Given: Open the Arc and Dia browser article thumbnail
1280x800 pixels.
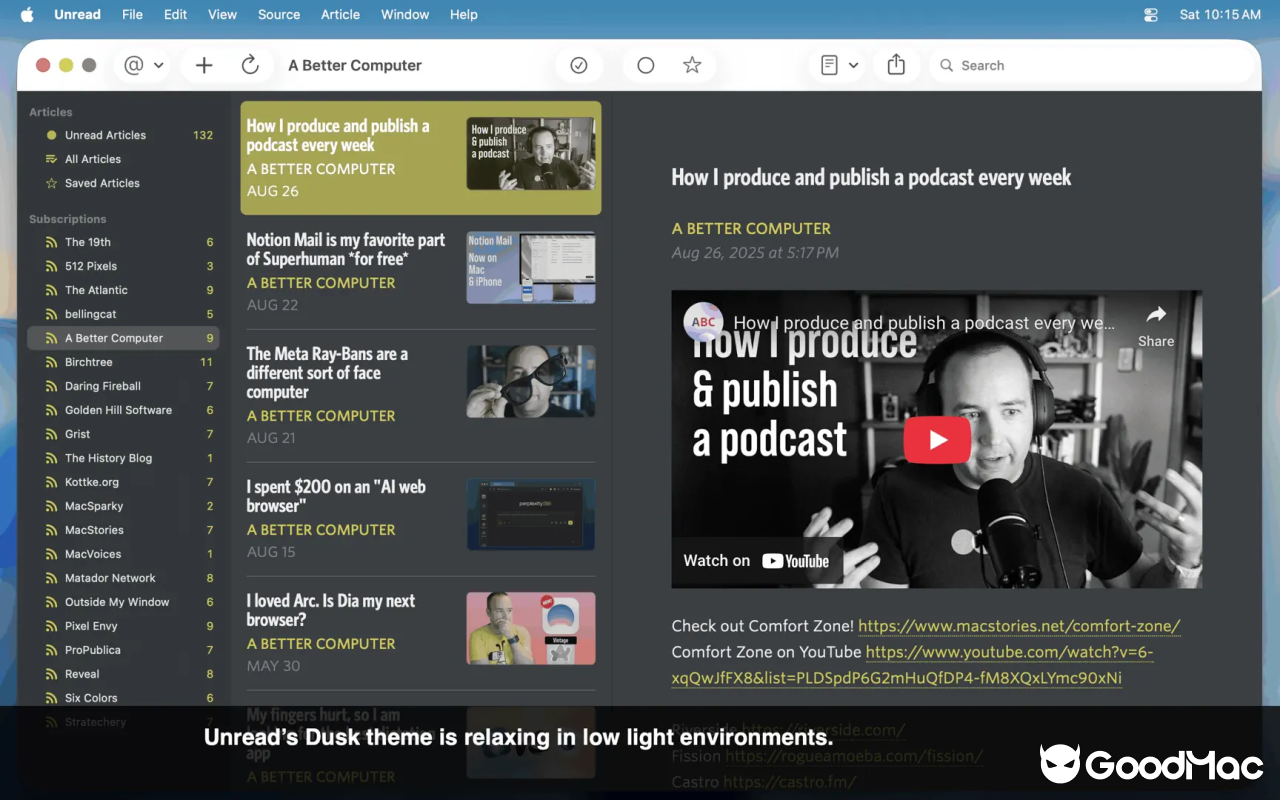Looking at the screenshot, I should pos(531,628).
